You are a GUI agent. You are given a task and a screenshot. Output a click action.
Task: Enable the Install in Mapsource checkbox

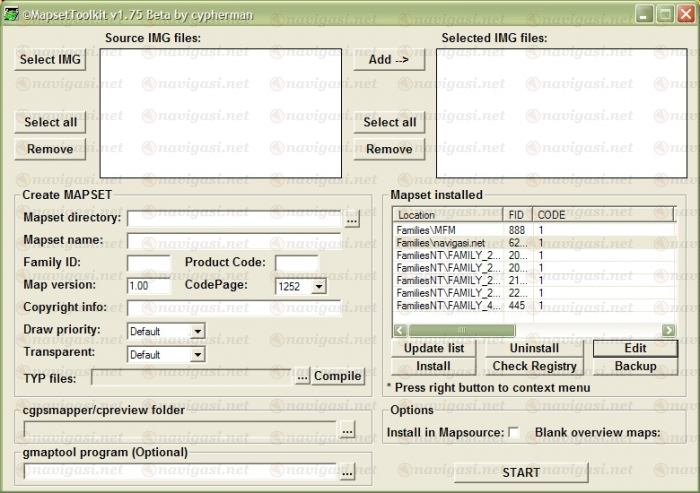(x=513, y=432)
